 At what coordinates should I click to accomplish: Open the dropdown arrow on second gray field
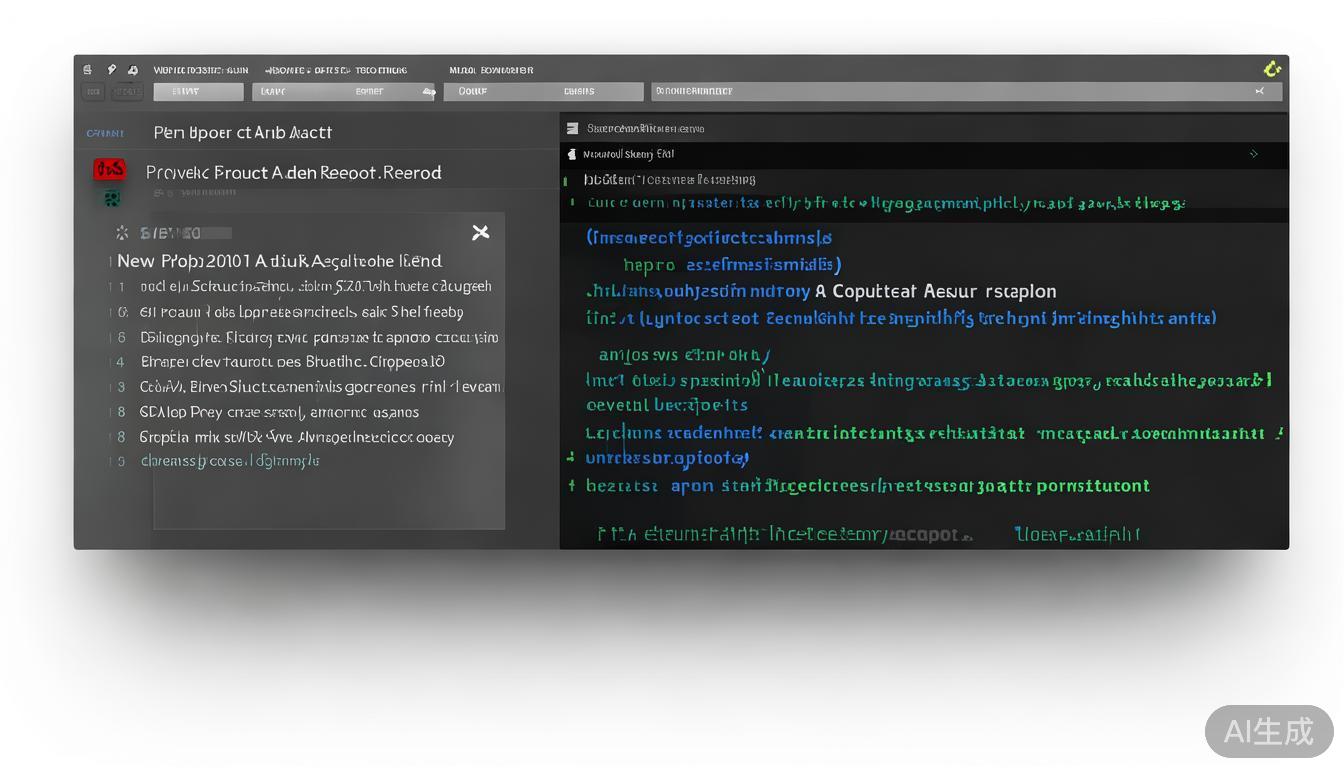pyautogui.click(x=428, y=92)
